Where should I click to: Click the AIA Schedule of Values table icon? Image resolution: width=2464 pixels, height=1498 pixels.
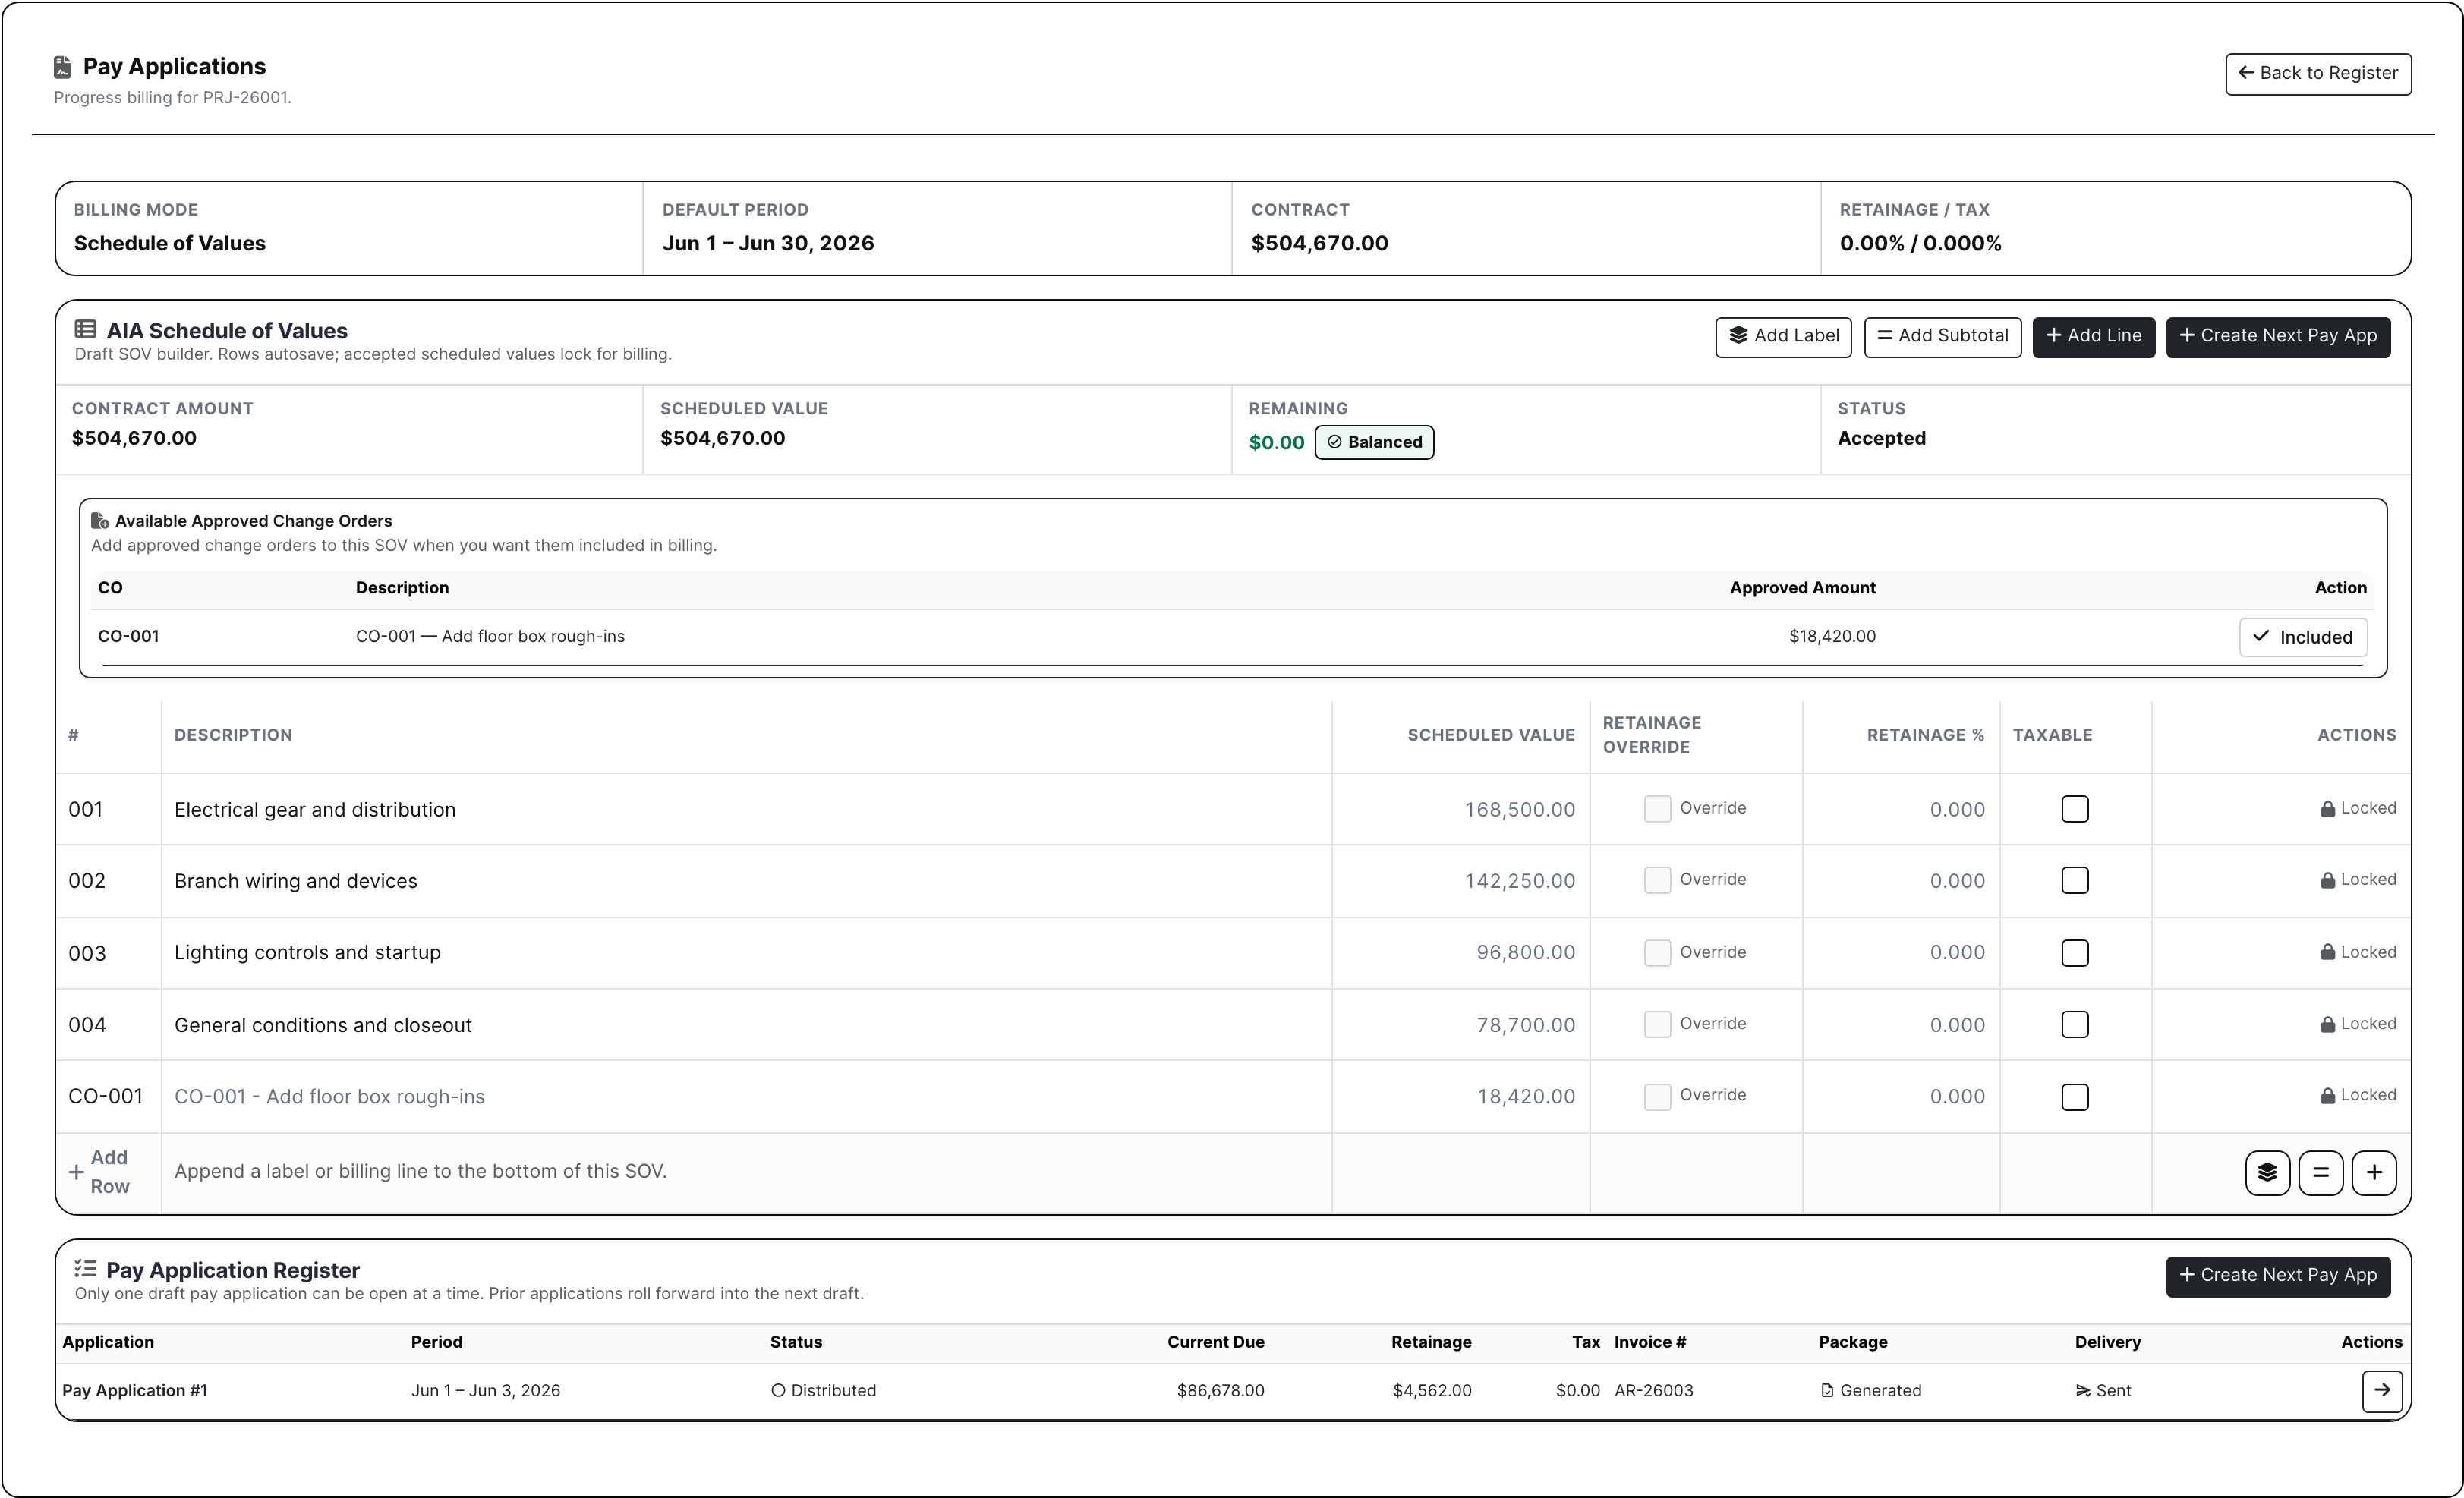pyautogui.click(x=86, y=329)
